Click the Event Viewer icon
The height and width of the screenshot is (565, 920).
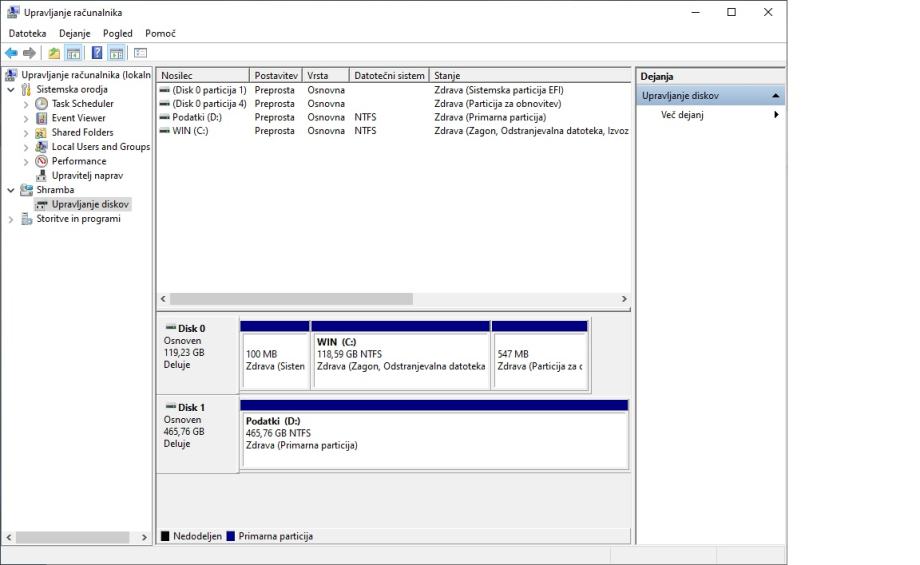(x=41, y=118)
